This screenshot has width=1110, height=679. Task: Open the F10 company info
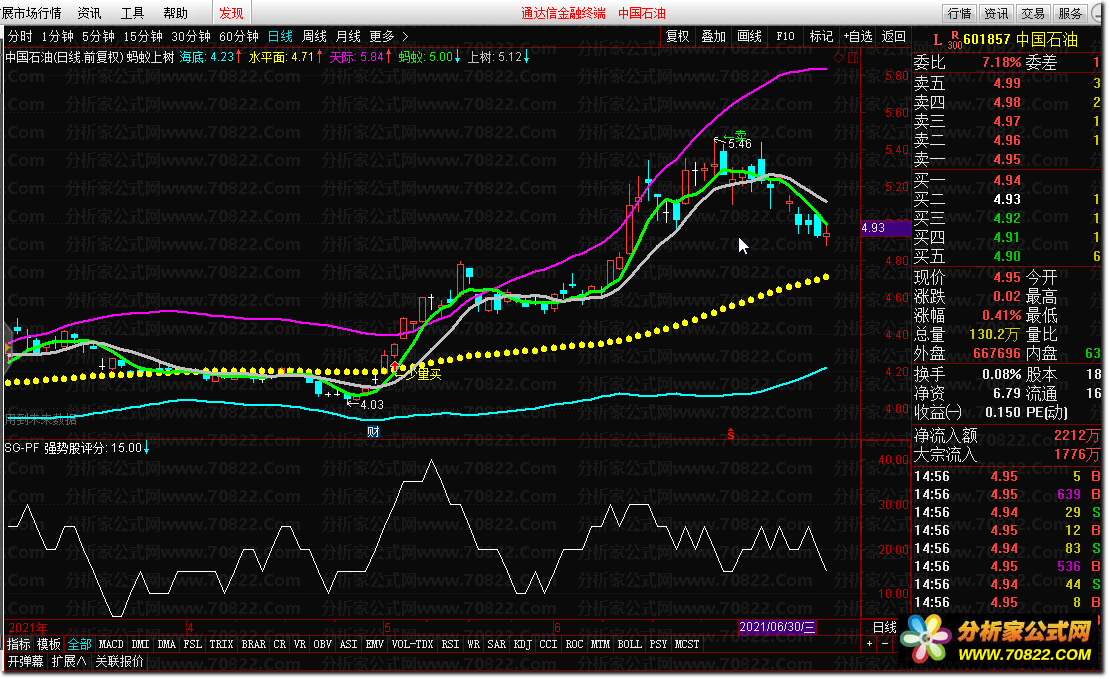pos(786,36)
